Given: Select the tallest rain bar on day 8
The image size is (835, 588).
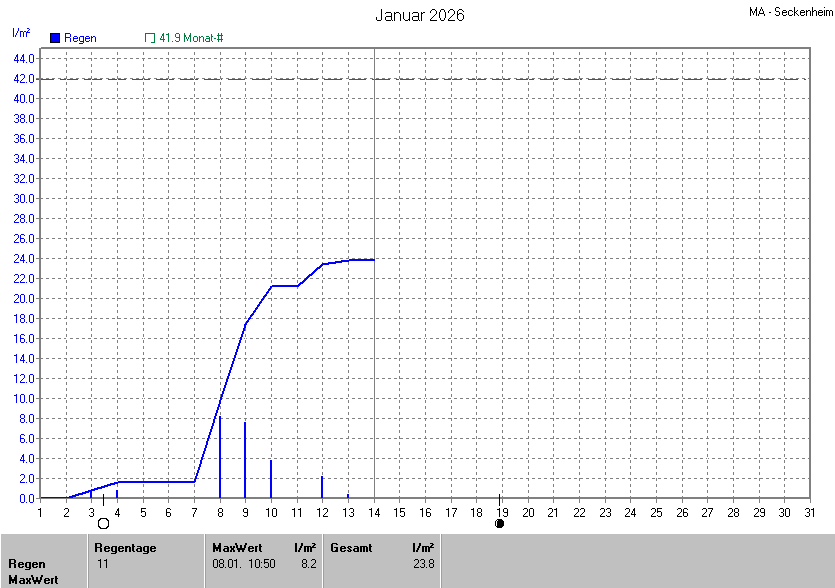Looking at the screenshot, I should tap(220, 457).
